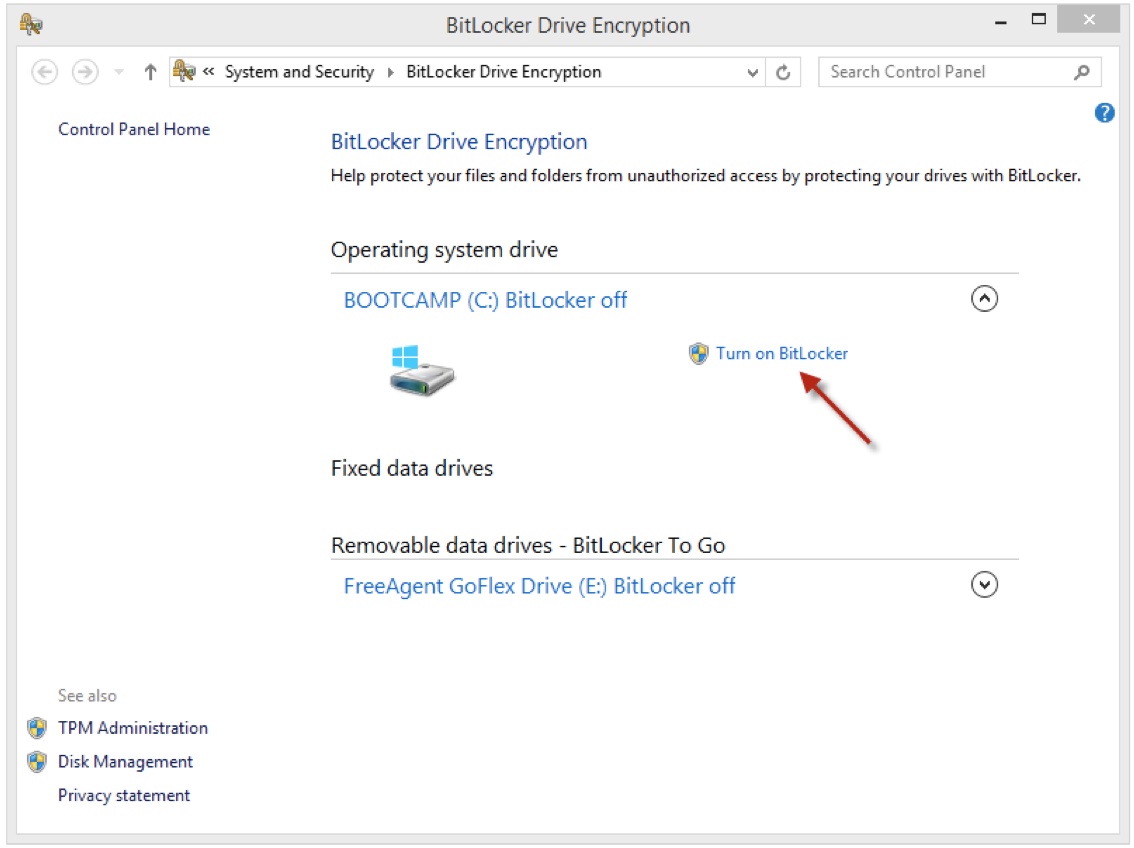Expand the FreeAgent GoFlex Drive section
The image size is (1134, 848).
[984, 584]
